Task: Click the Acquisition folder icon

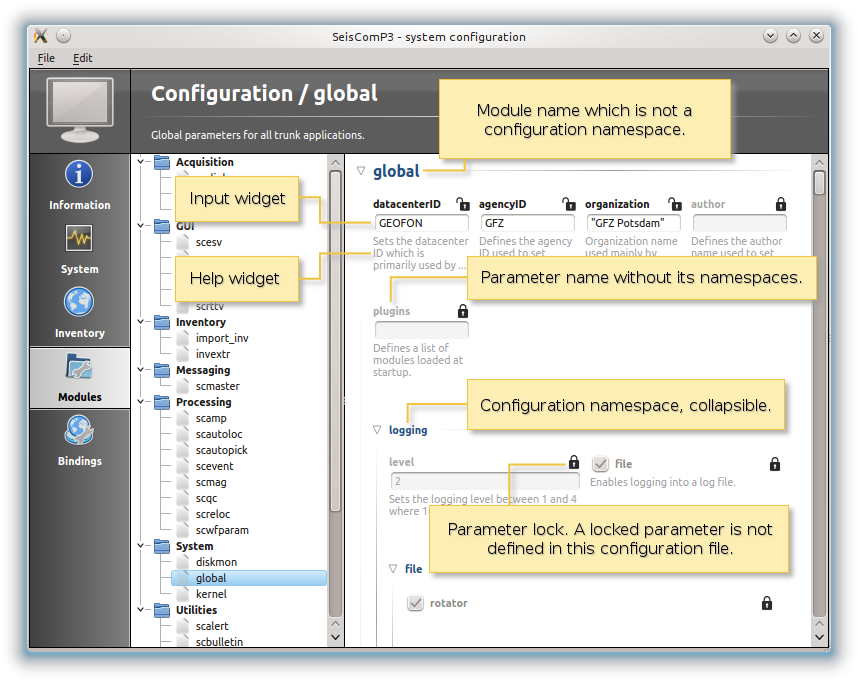Action: coord(162,162)
